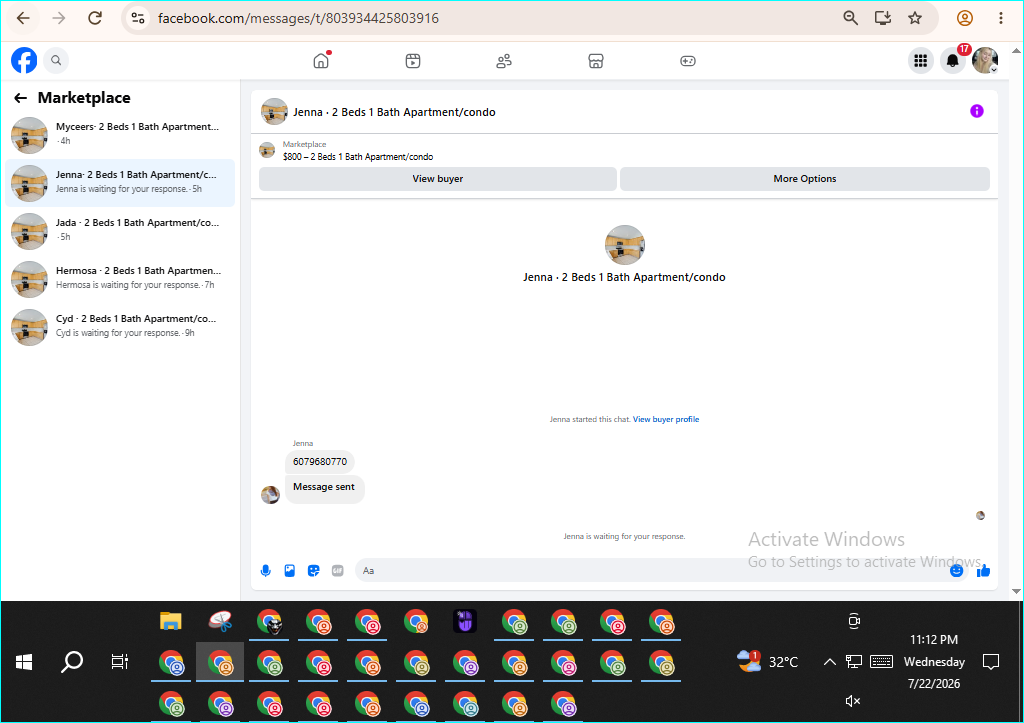Select the Jenna conversation in list
Image resolution: width=1024 pixels, height=723 pixels.
click(x=120, y=183)
